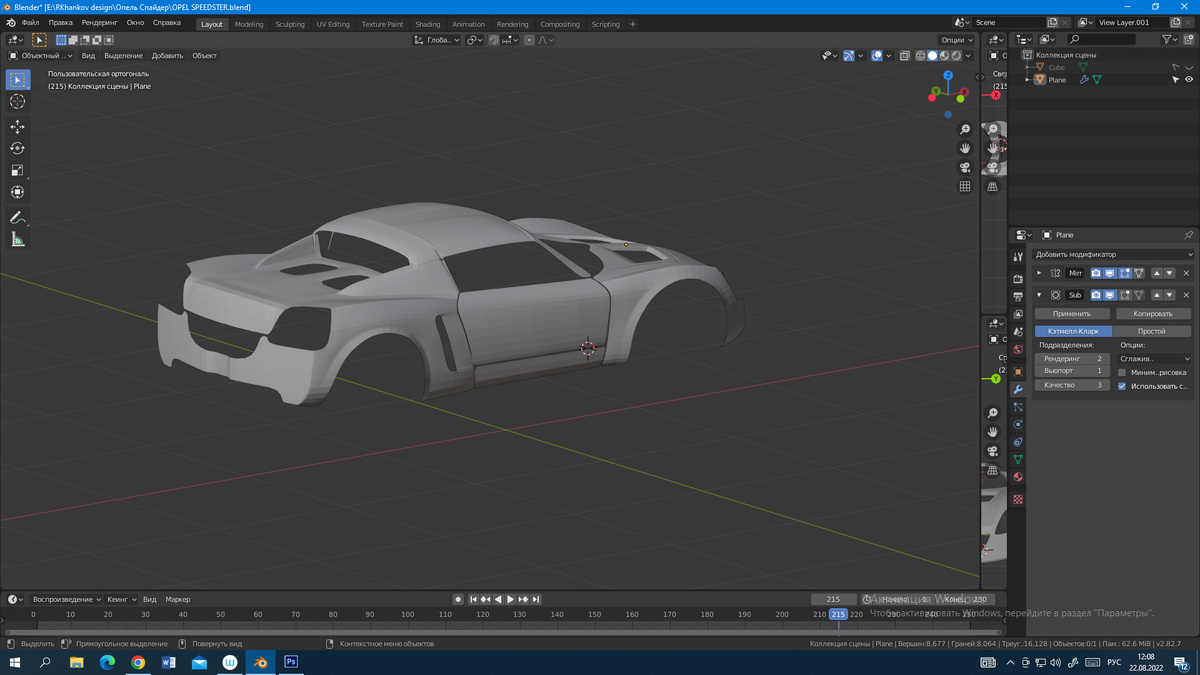1200x675 pixels.
Task: Enable the Миним..рисовка checkbox
Action: [1122, 372]
